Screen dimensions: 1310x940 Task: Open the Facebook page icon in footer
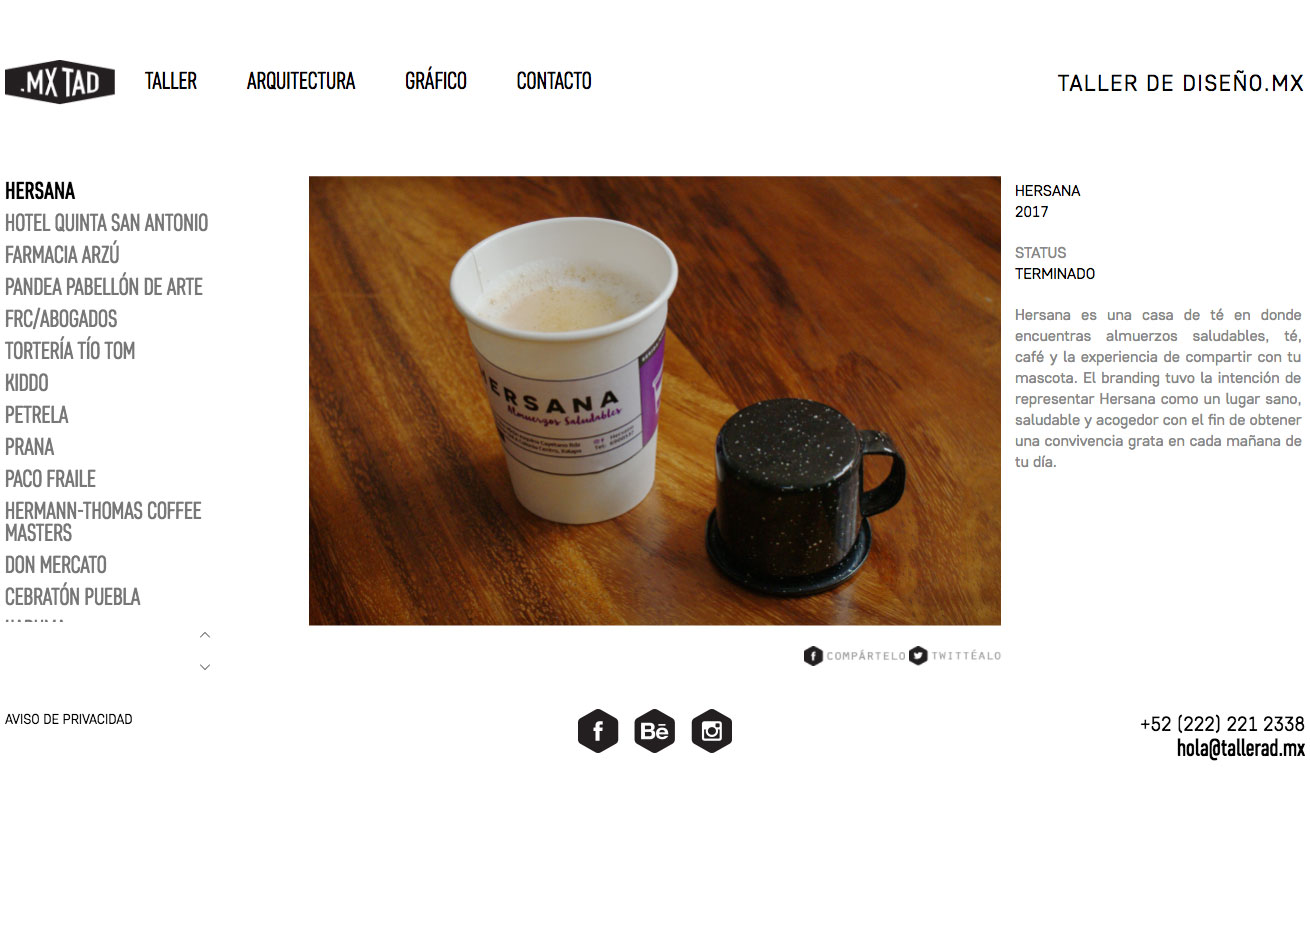pos(598,731)
